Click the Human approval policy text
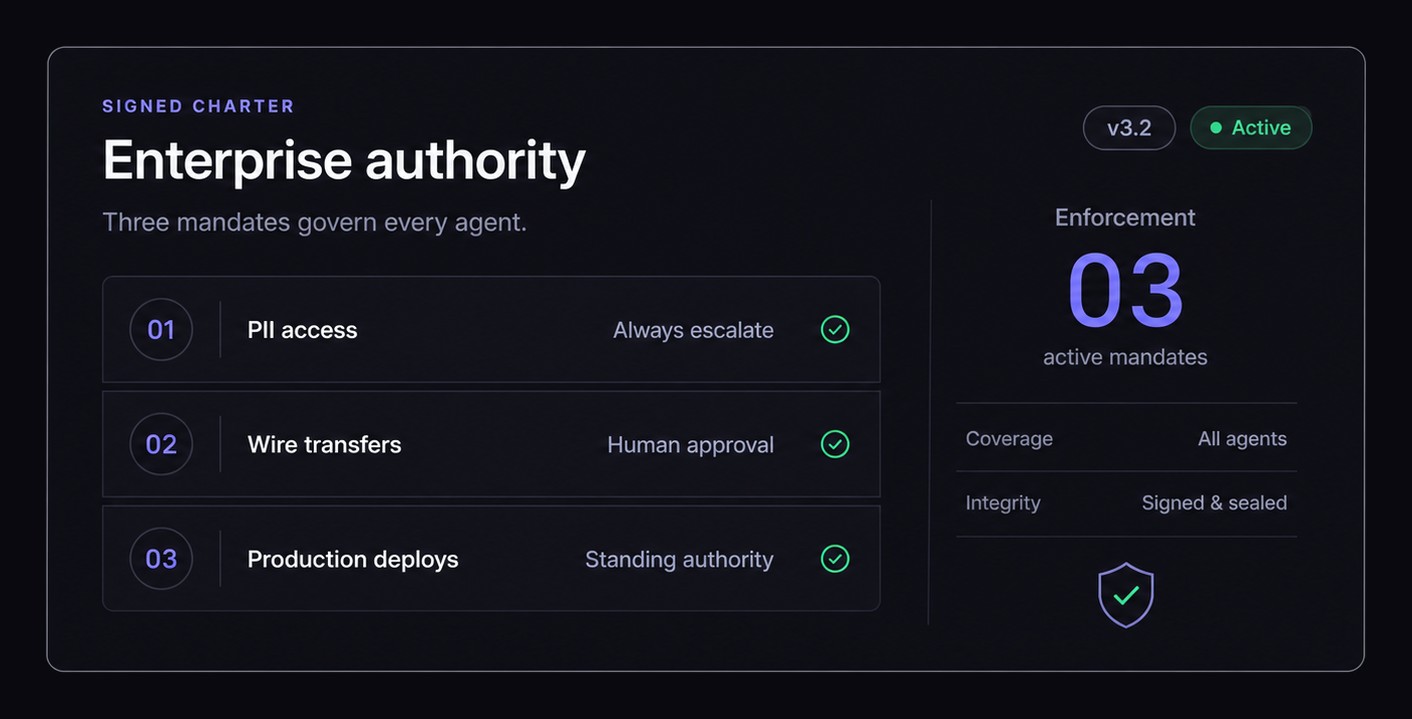 [x=690, y=445]
